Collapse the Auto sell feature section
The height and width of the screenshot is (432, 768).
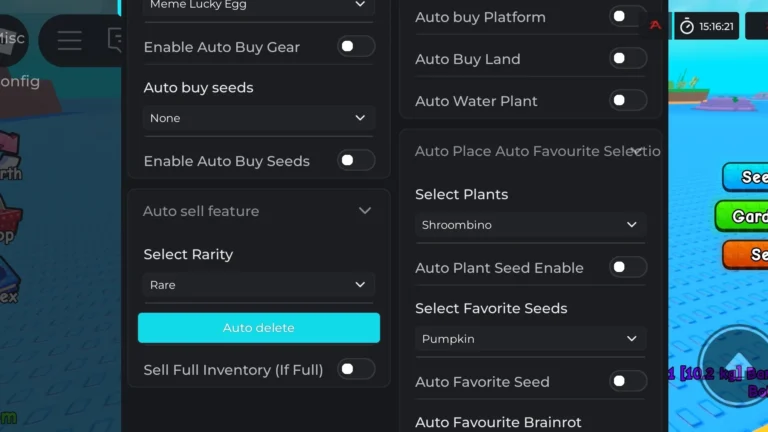365,211
